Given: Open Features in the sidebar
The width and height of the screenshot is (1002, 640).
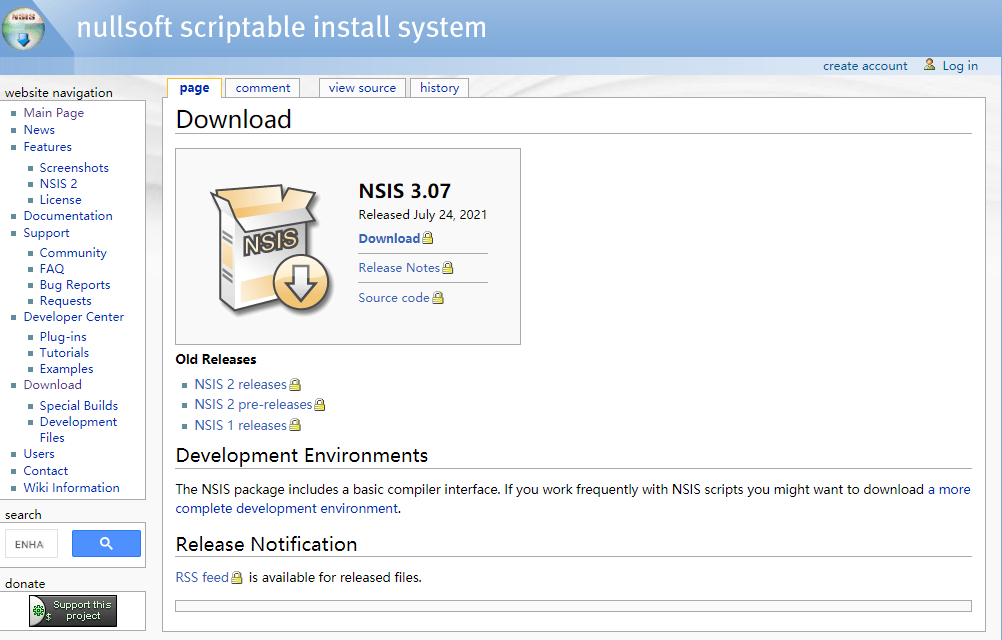Looking at the screenshot, I should tap(47, 147).
